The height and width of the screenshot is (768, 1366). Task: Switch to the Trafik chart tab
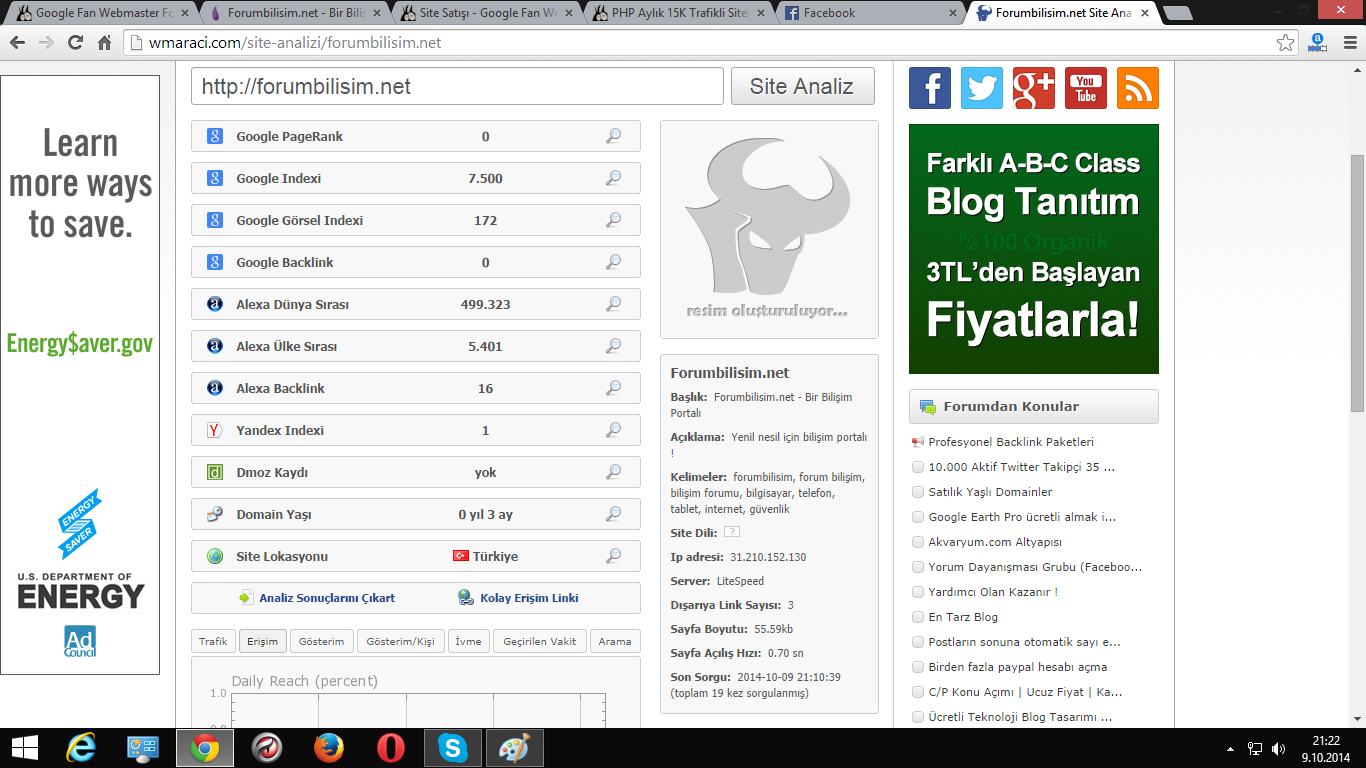click(x=213, y=641)
